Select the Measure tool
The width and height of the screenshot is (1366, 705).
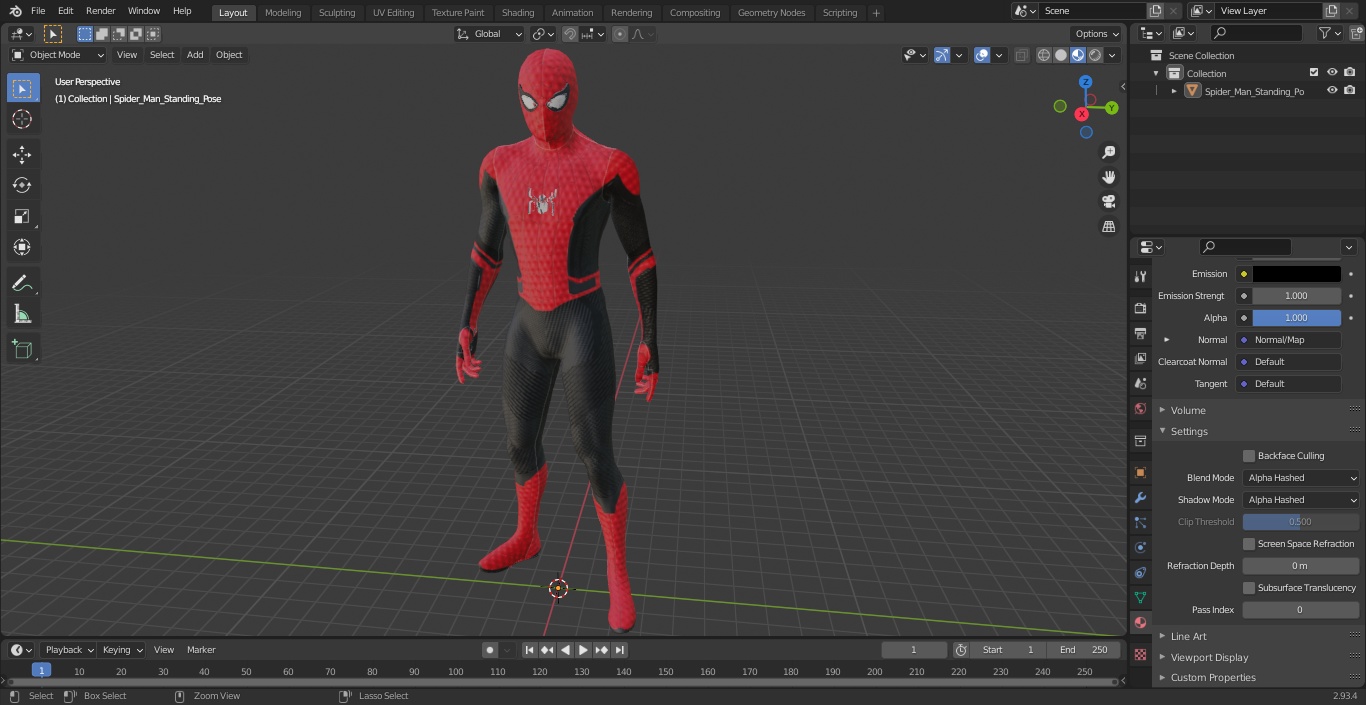coord(22,314)
